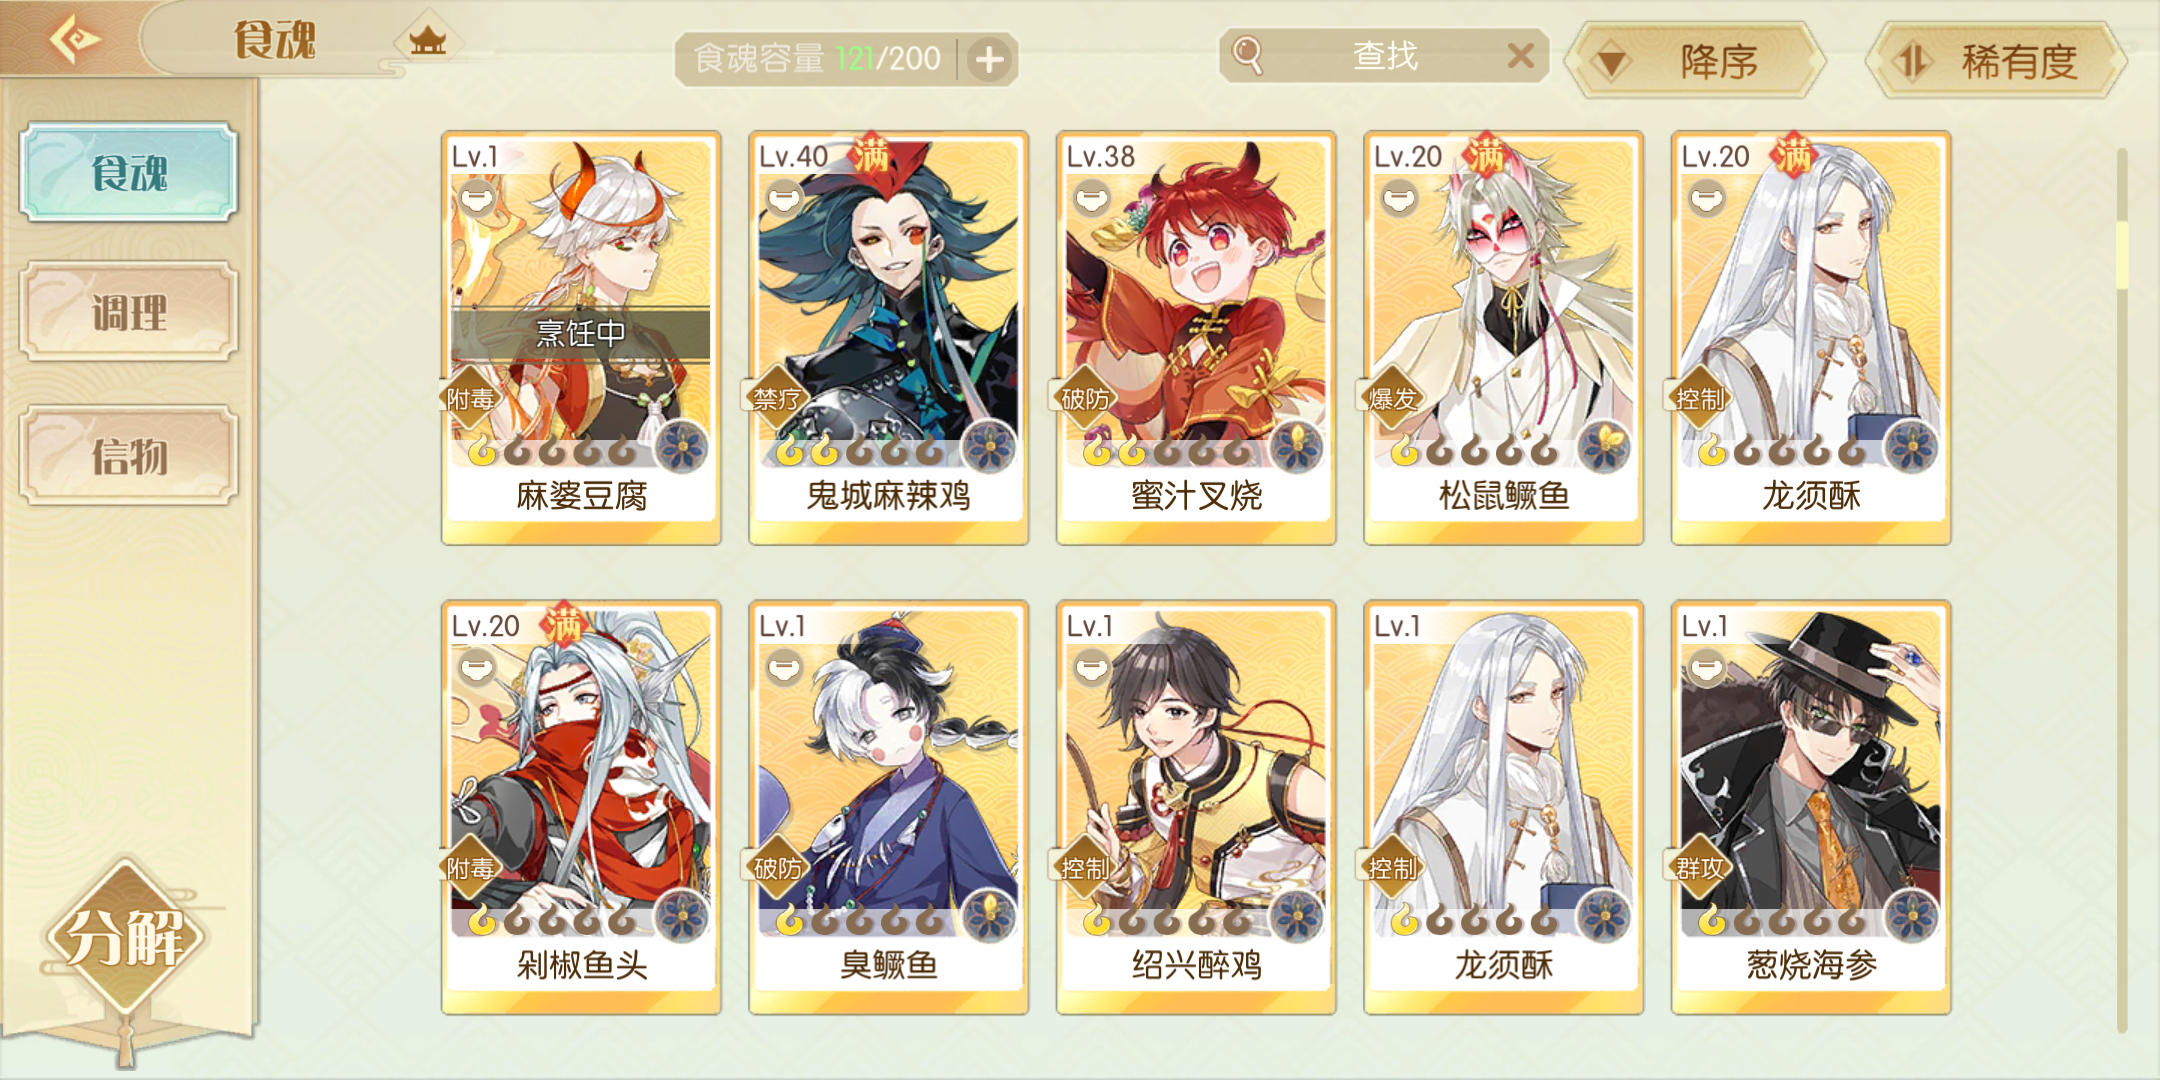Click the magnifier search icon

1247,55
